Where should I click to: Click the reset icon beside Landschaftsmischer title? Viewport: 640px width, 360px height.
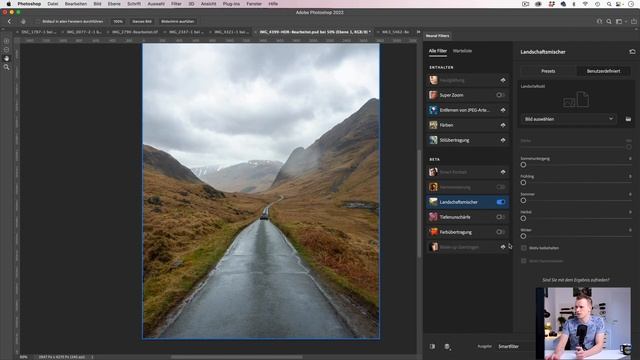click(632, 52)
